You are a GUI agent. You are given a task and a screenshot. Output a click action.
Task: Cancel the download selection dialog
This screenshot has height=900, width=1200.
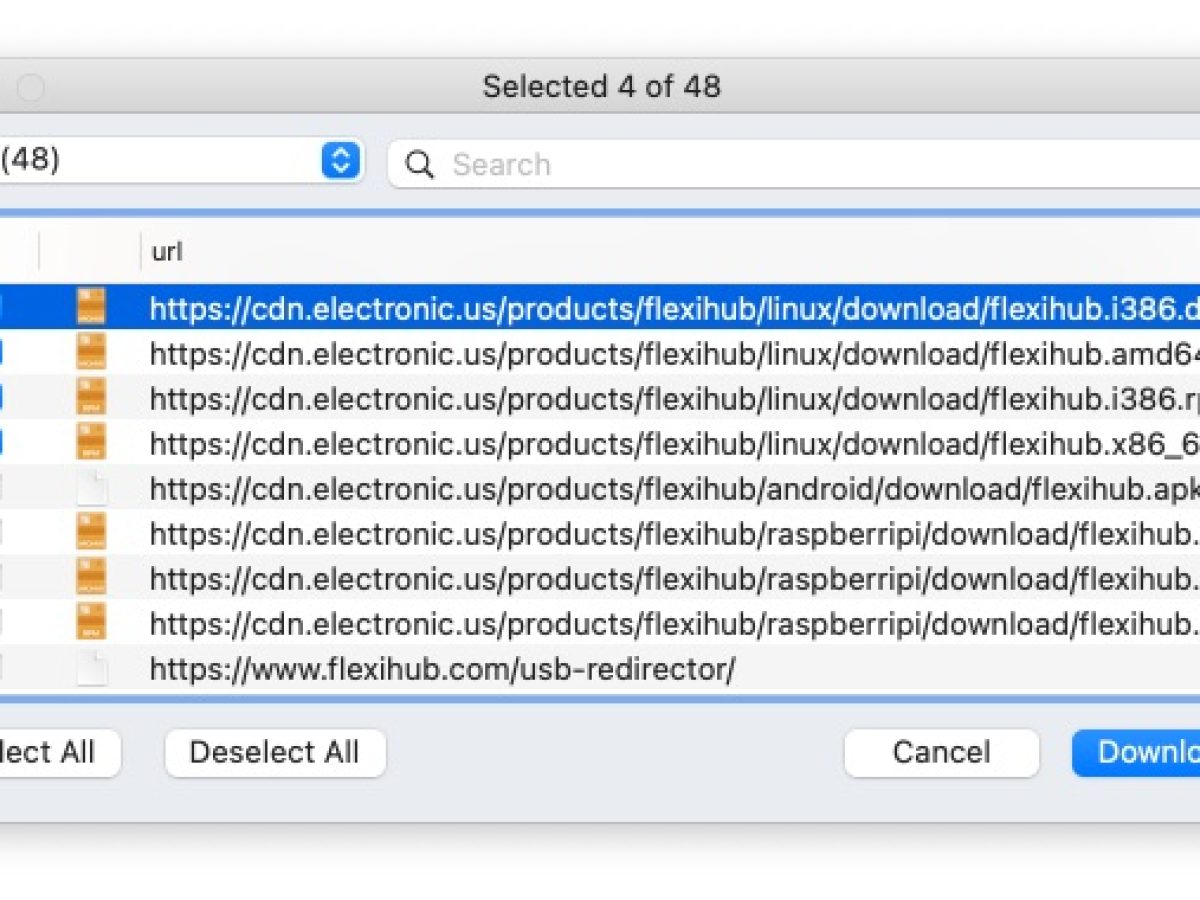[939, 752]
